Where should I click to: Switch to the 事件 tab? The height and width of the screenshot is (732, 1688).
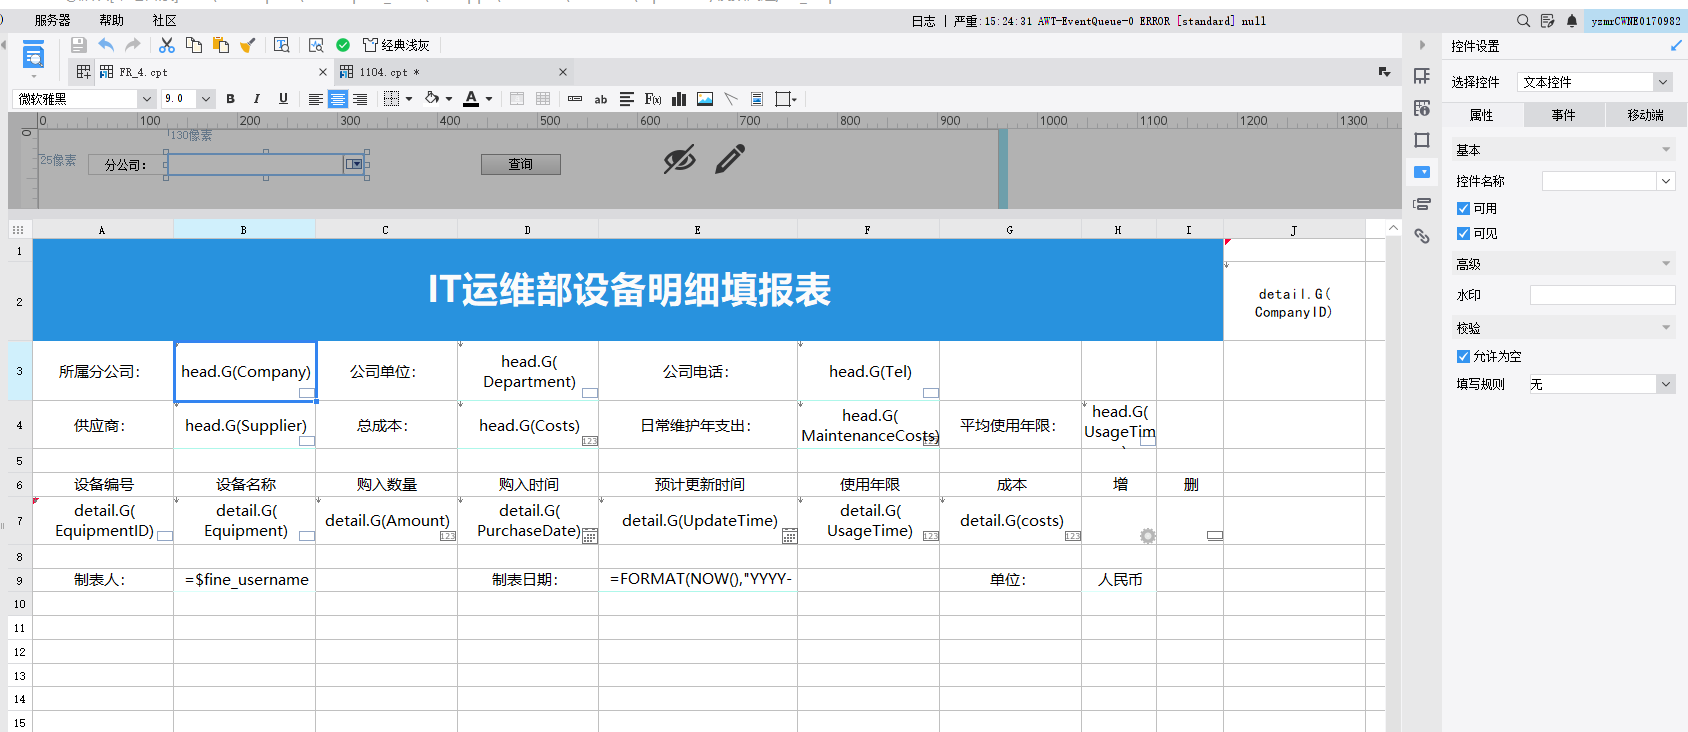click(1563, 115)
